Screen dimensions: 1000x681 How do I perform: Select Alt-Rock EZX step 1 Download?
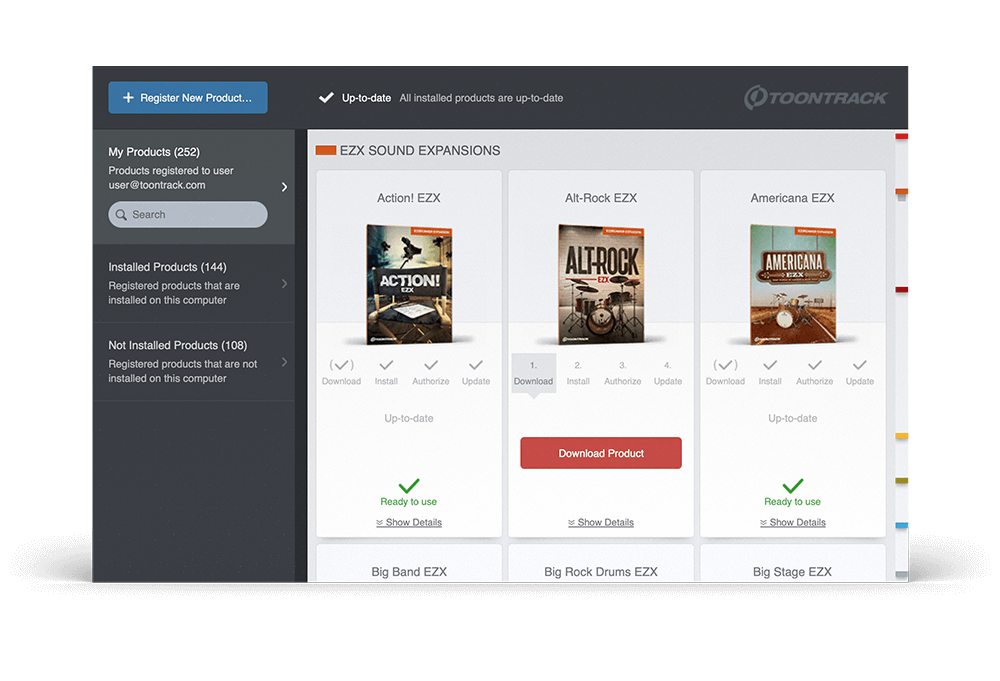tap(533, 373)
